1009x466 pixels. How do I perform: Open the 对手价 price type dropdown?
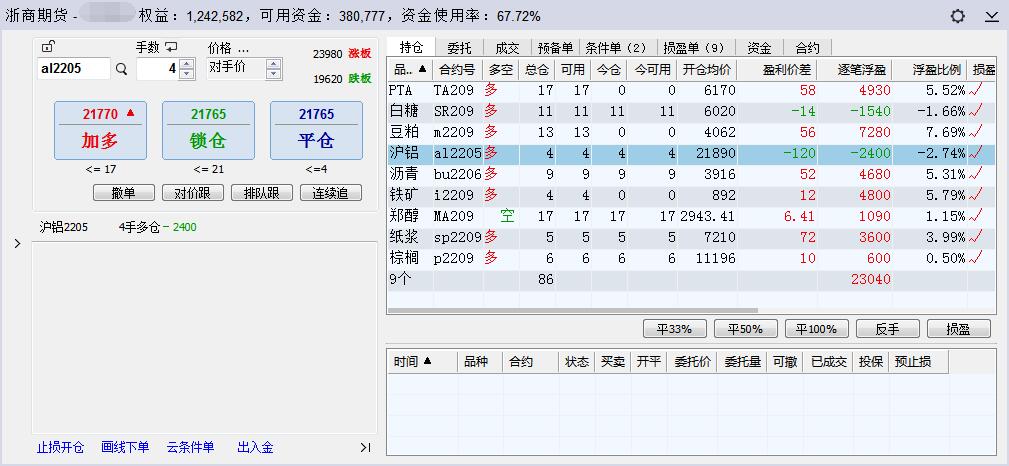272,68
